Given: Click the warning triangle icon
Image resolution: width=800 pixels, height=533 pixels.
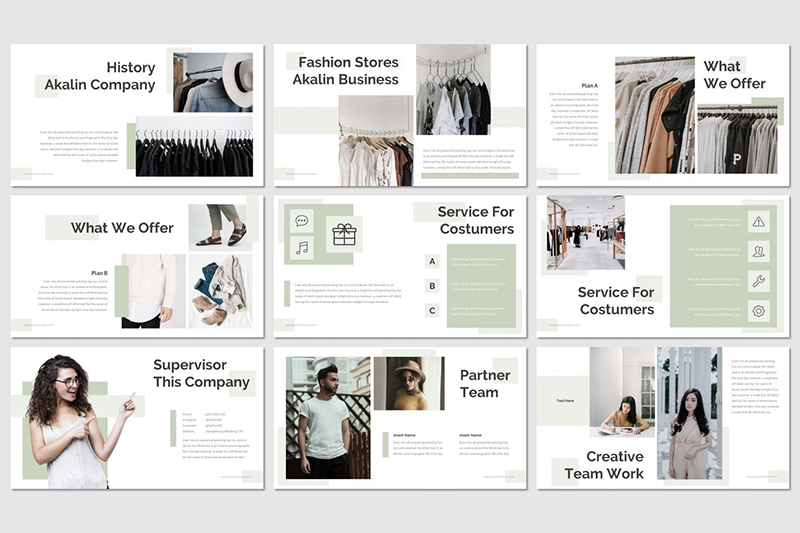Looking at the screenshot, I should coord(758,222).
